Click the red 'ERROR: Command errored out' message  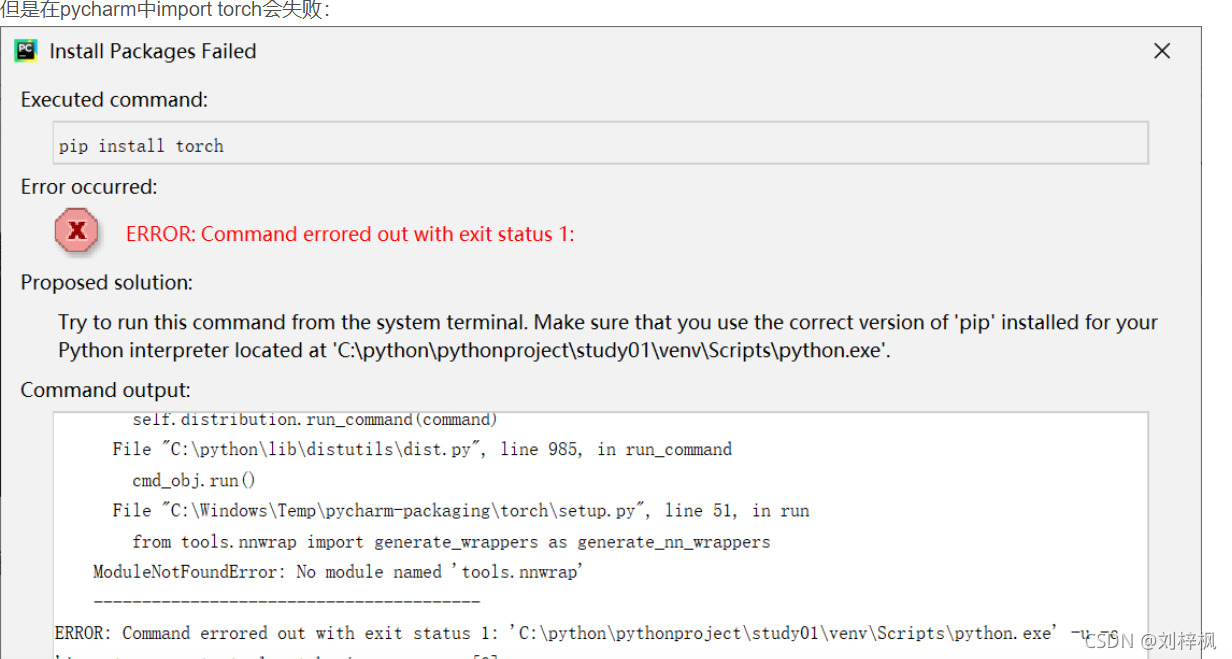350,234
